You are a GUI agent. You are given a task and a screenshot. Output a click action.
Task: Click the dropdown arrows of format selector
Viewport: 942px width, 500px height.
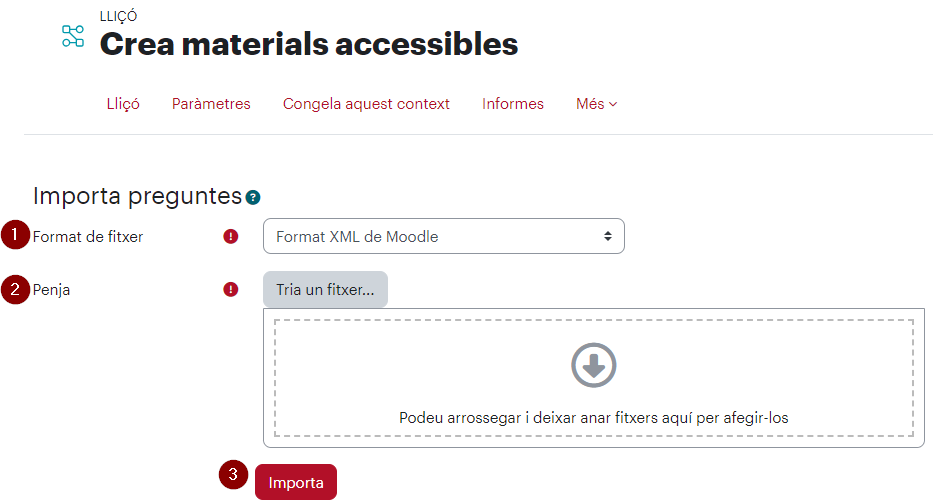[608, 236]
